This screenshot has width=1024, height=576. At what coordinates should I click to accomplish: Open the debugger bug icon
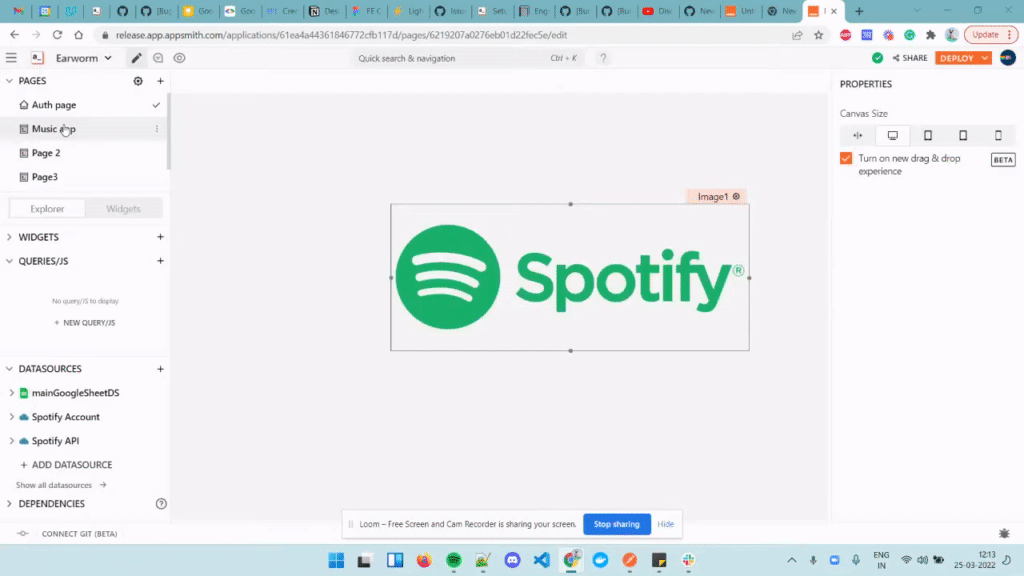[1004, 534]
